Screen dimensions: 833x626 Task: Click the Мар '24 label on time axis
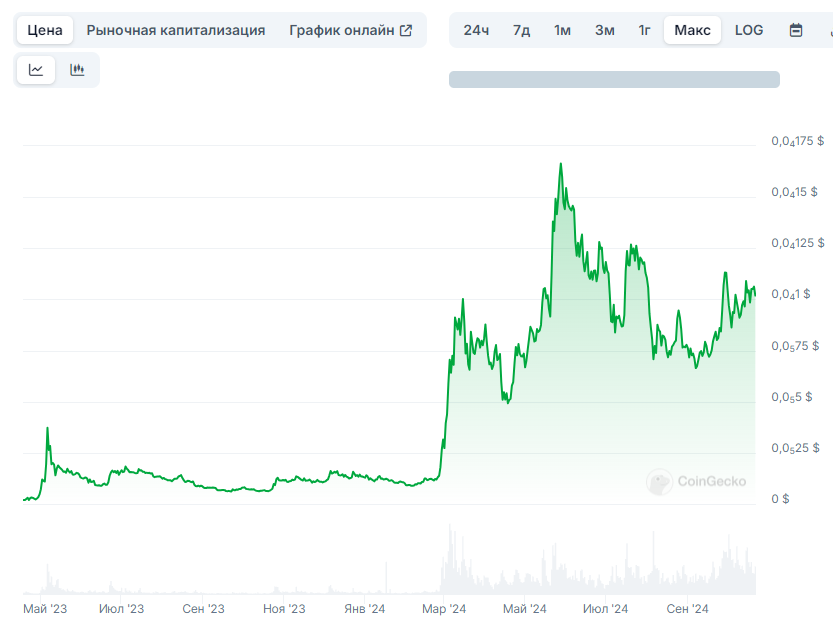(444, 609)
